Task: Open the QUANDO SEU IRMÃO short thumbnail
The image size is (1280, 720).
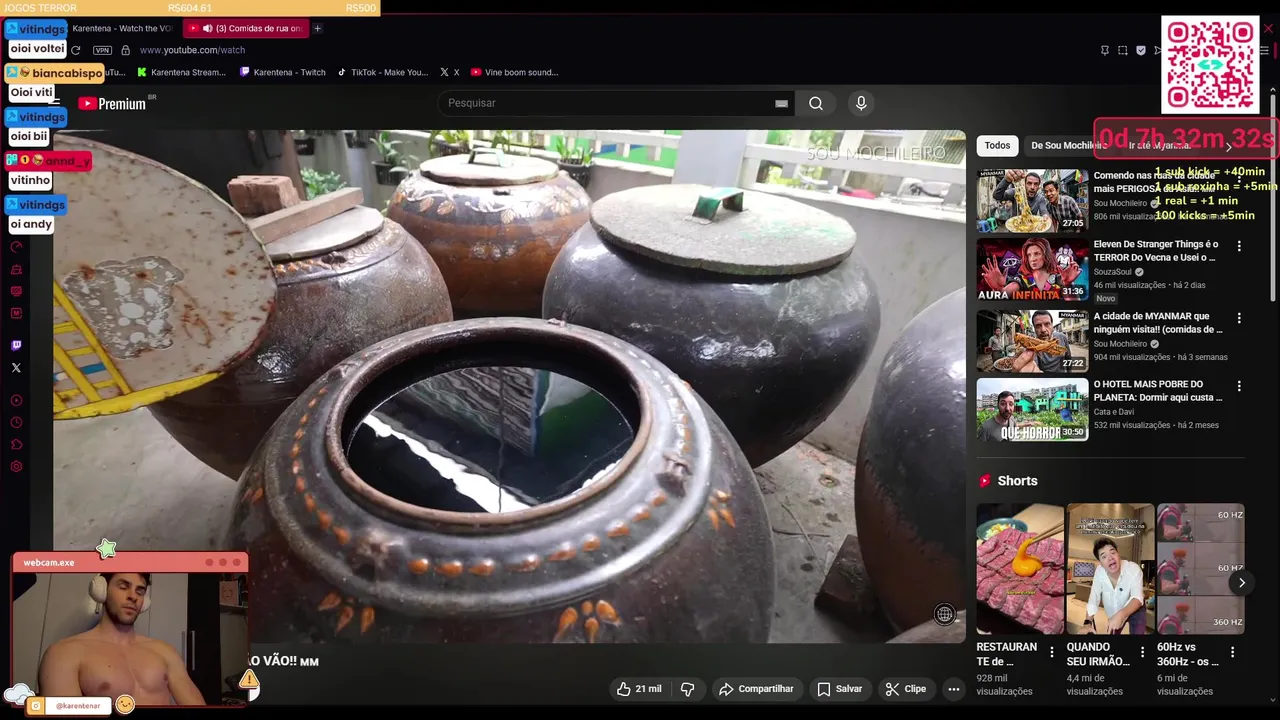Action: (x=1110, y=569)
